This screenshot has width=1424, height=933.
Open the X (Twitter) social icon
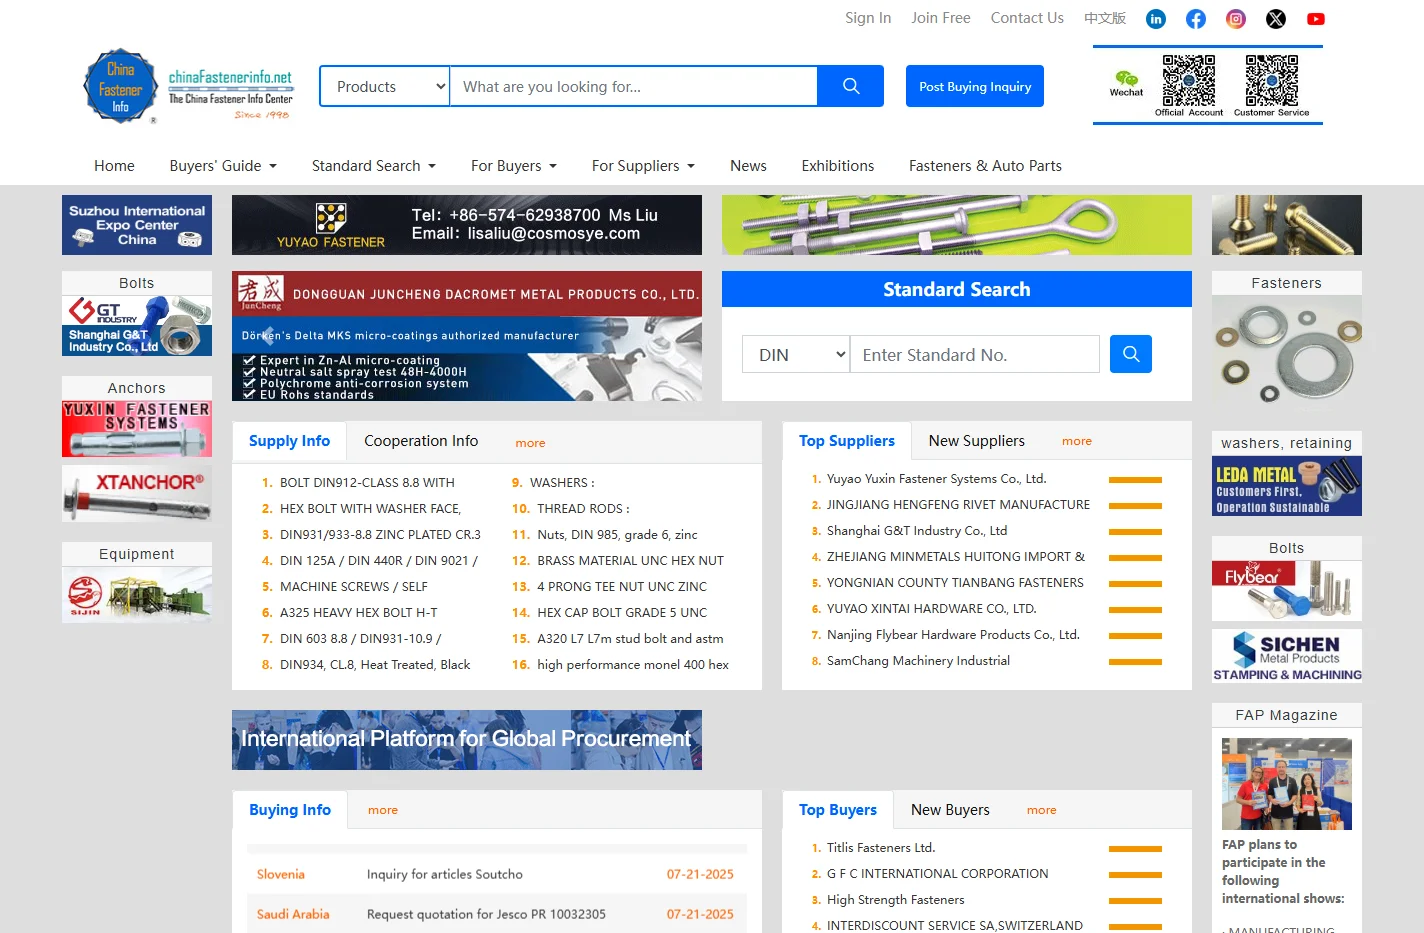coord(1276,19)
